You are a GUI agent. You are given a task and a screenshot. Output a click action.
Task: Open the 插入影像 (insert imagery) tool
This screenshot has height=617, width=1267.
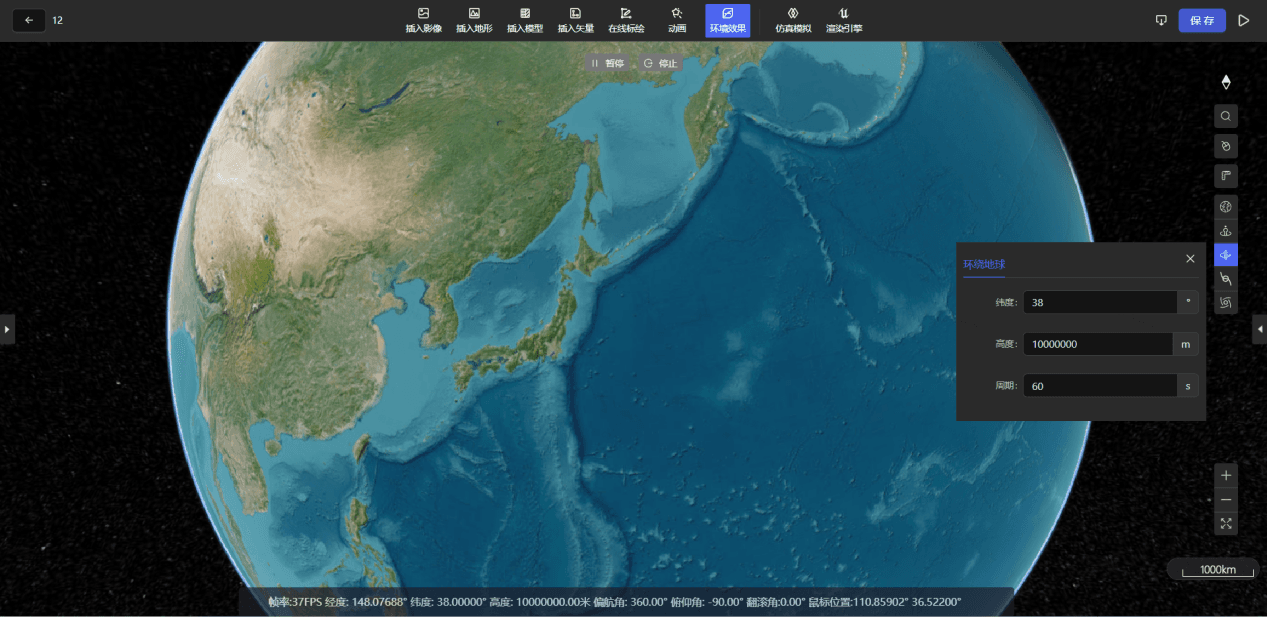point(423,20)
